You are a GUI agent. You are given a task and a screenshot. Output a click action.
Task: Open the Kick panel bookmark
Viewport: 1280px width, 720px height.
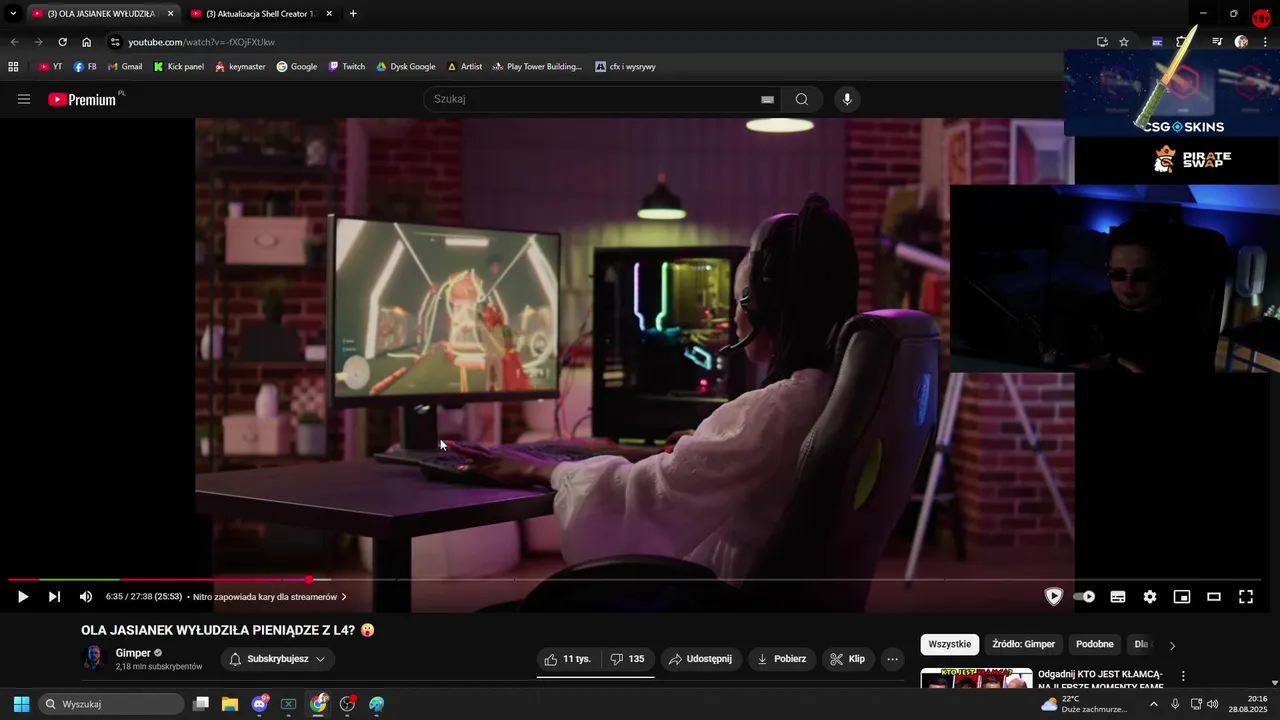pyautogui.click(x=178, y=67)
